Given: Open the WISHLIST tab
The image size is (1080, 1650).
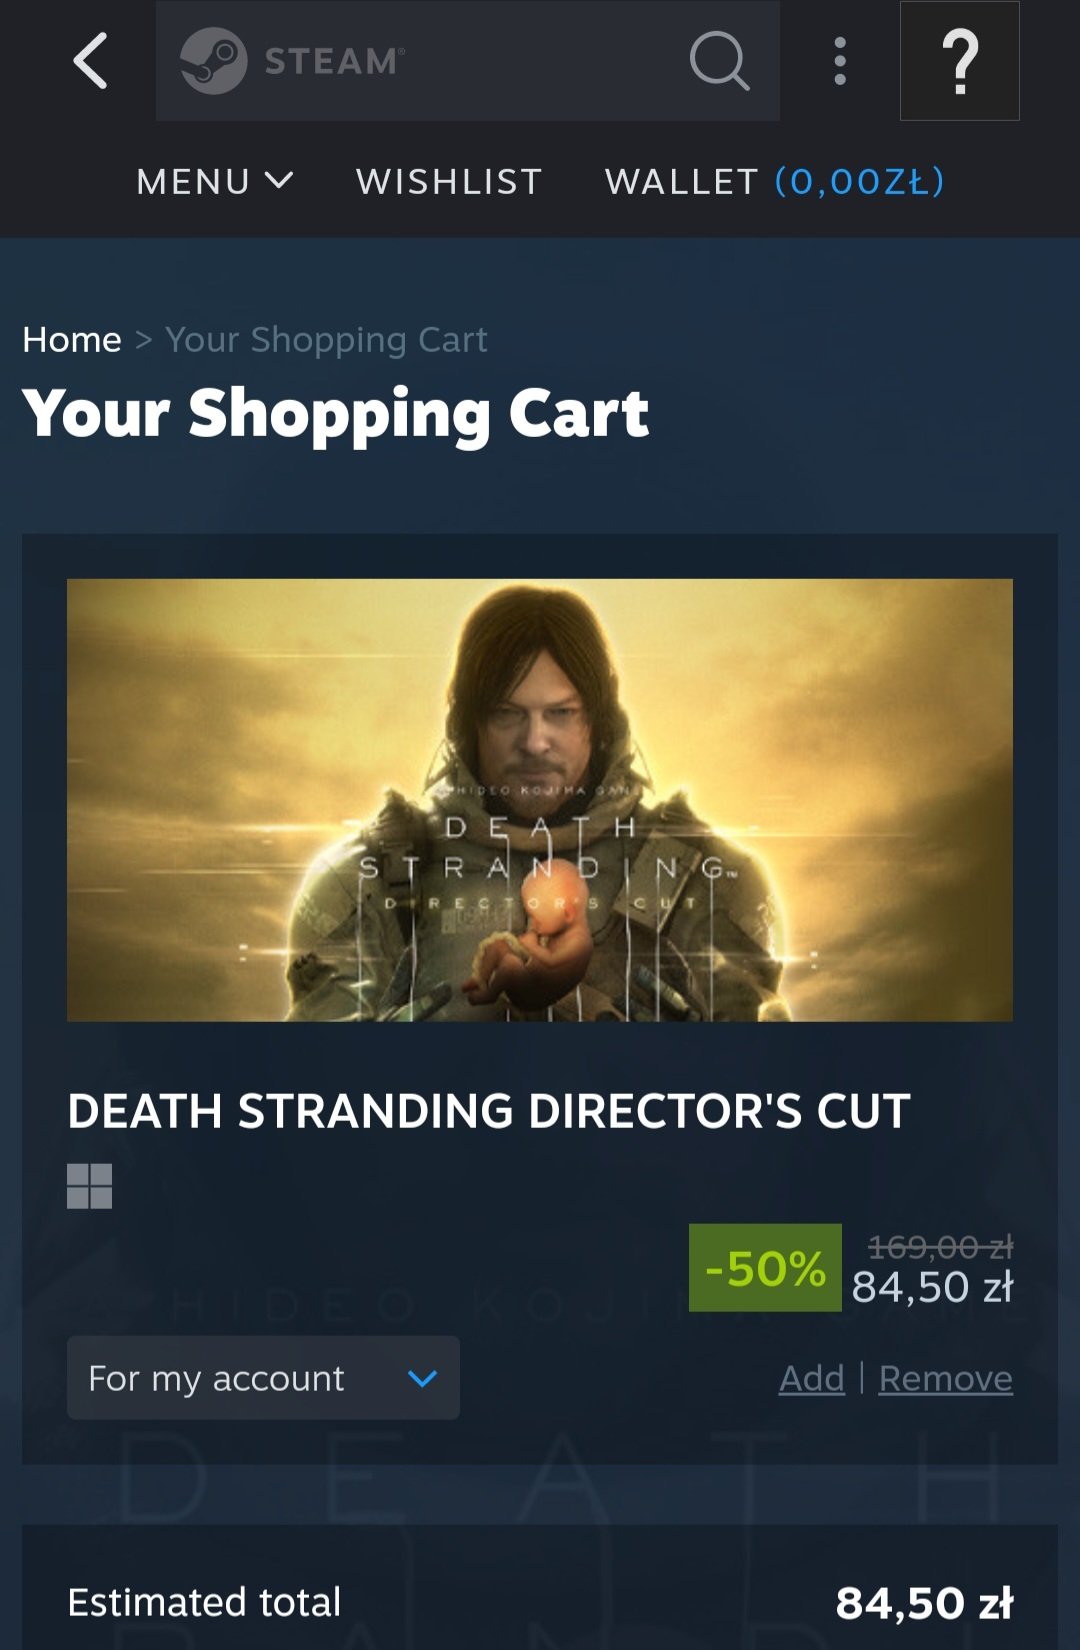Looking at the screenshot, I should (449, 181).
